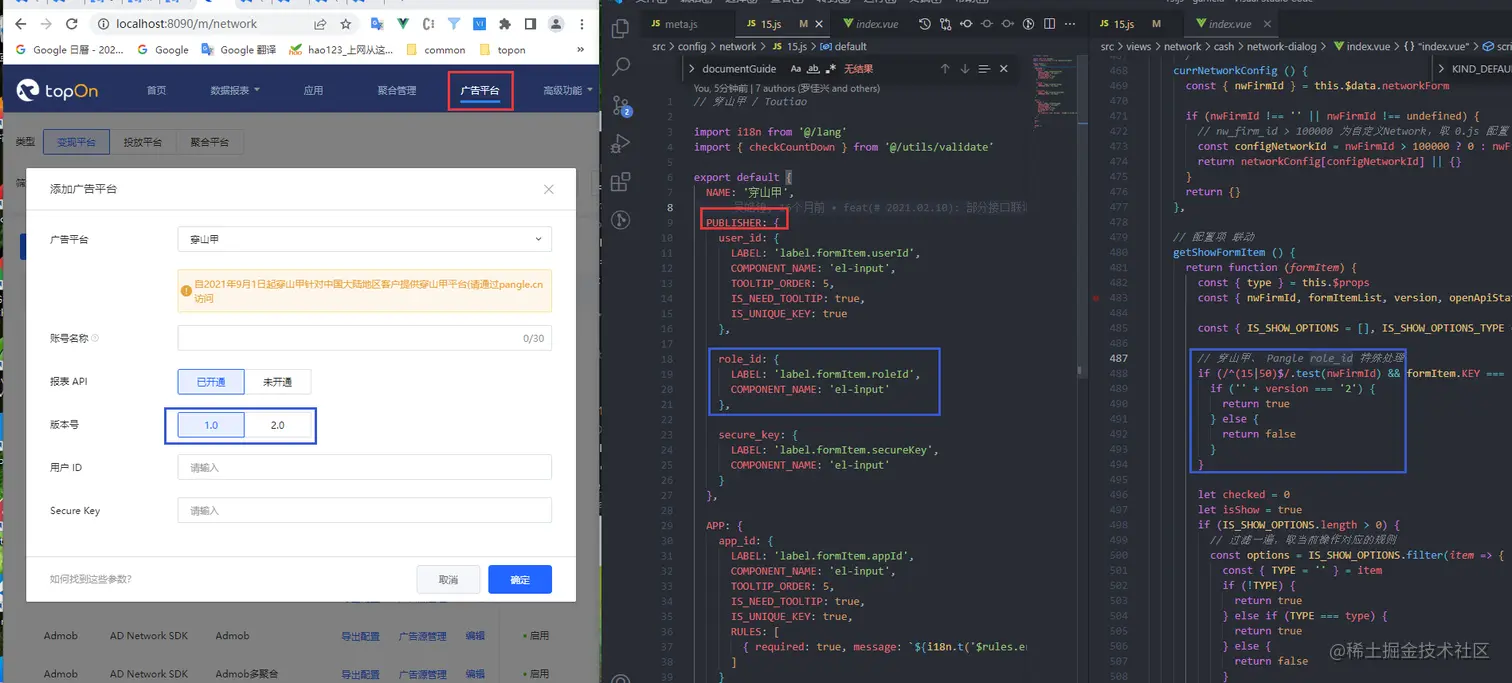Open the Chrome extensions puzzle icon

click(x=505, y=24)
